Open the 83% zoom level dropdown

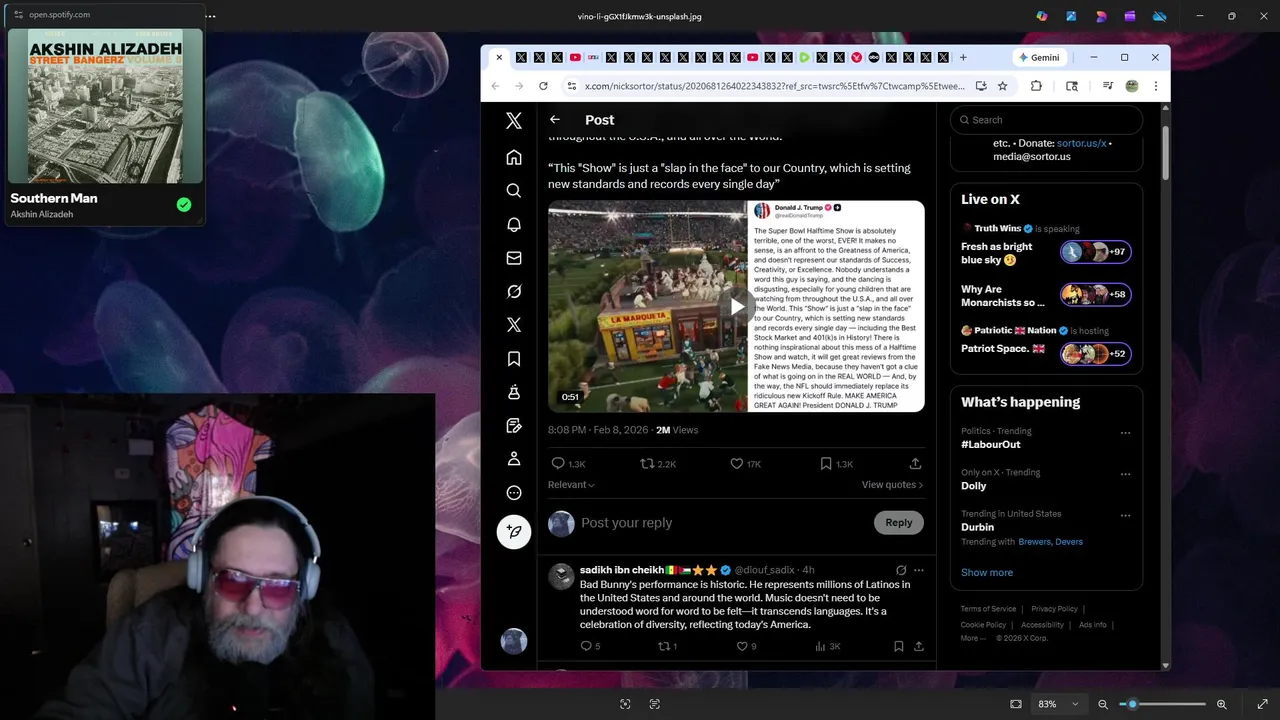pos(1059,704)
